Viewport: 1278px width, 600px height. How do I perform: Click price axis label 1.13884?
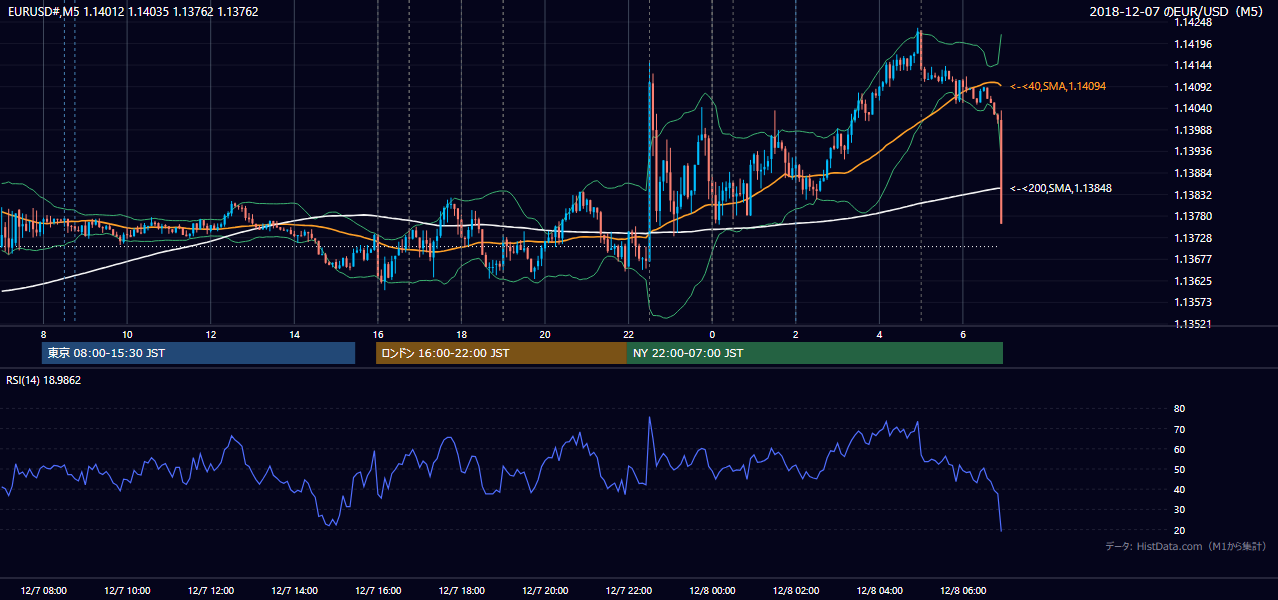tap(1193, 173)
